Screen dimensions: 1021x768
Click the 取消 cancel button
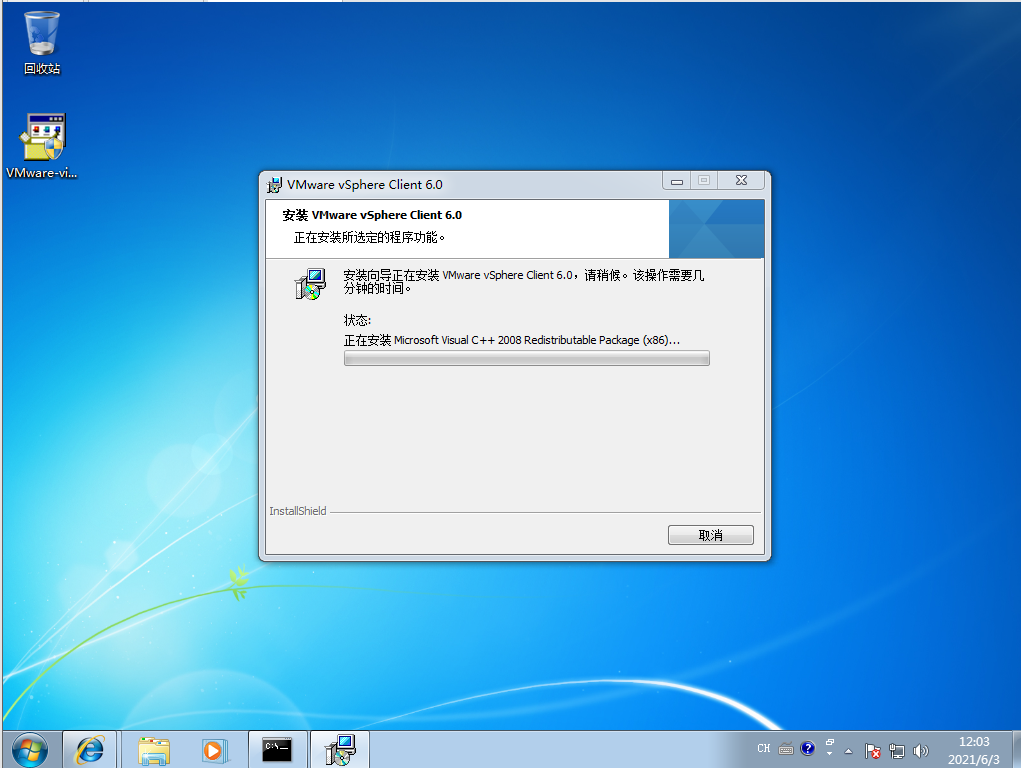coord(710,535)
